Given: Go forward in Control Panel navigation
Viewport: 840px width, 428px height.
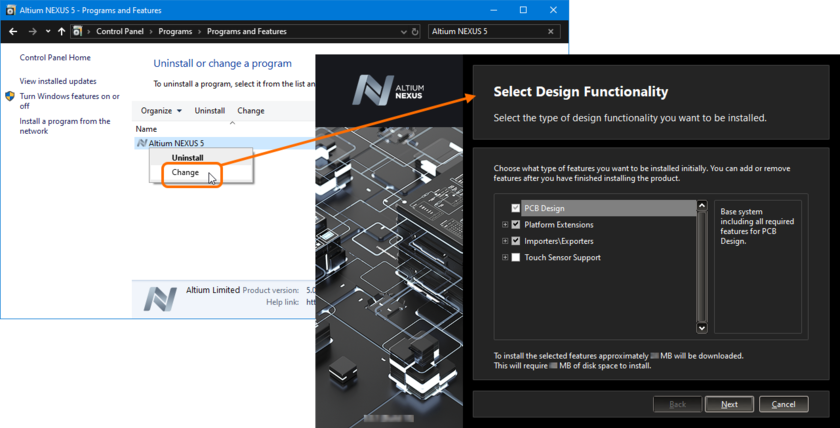Looking at the screenshot, I should point(33,32).
